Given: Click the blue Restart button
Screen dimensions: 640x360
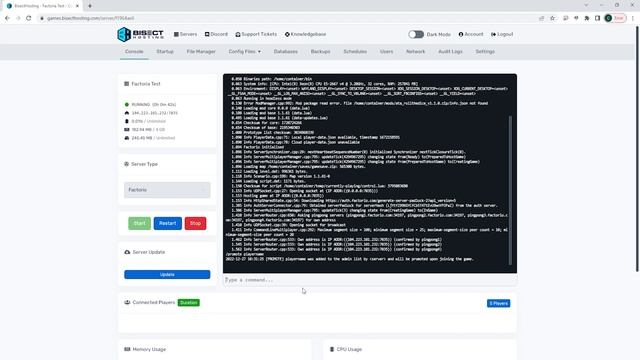Looking at the screenshot, I should pyautogui.click(x=168, y=223).
